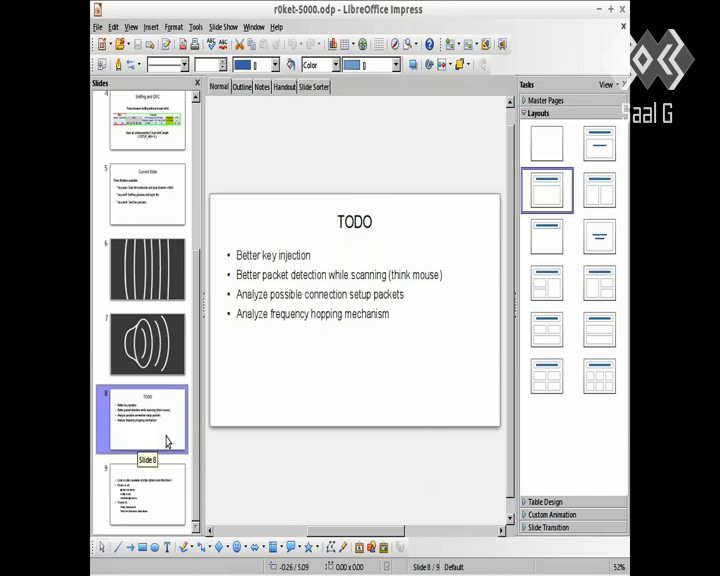Insert a table using the Table icon
Screen dimensions: 720x576
tap(344, 44)
